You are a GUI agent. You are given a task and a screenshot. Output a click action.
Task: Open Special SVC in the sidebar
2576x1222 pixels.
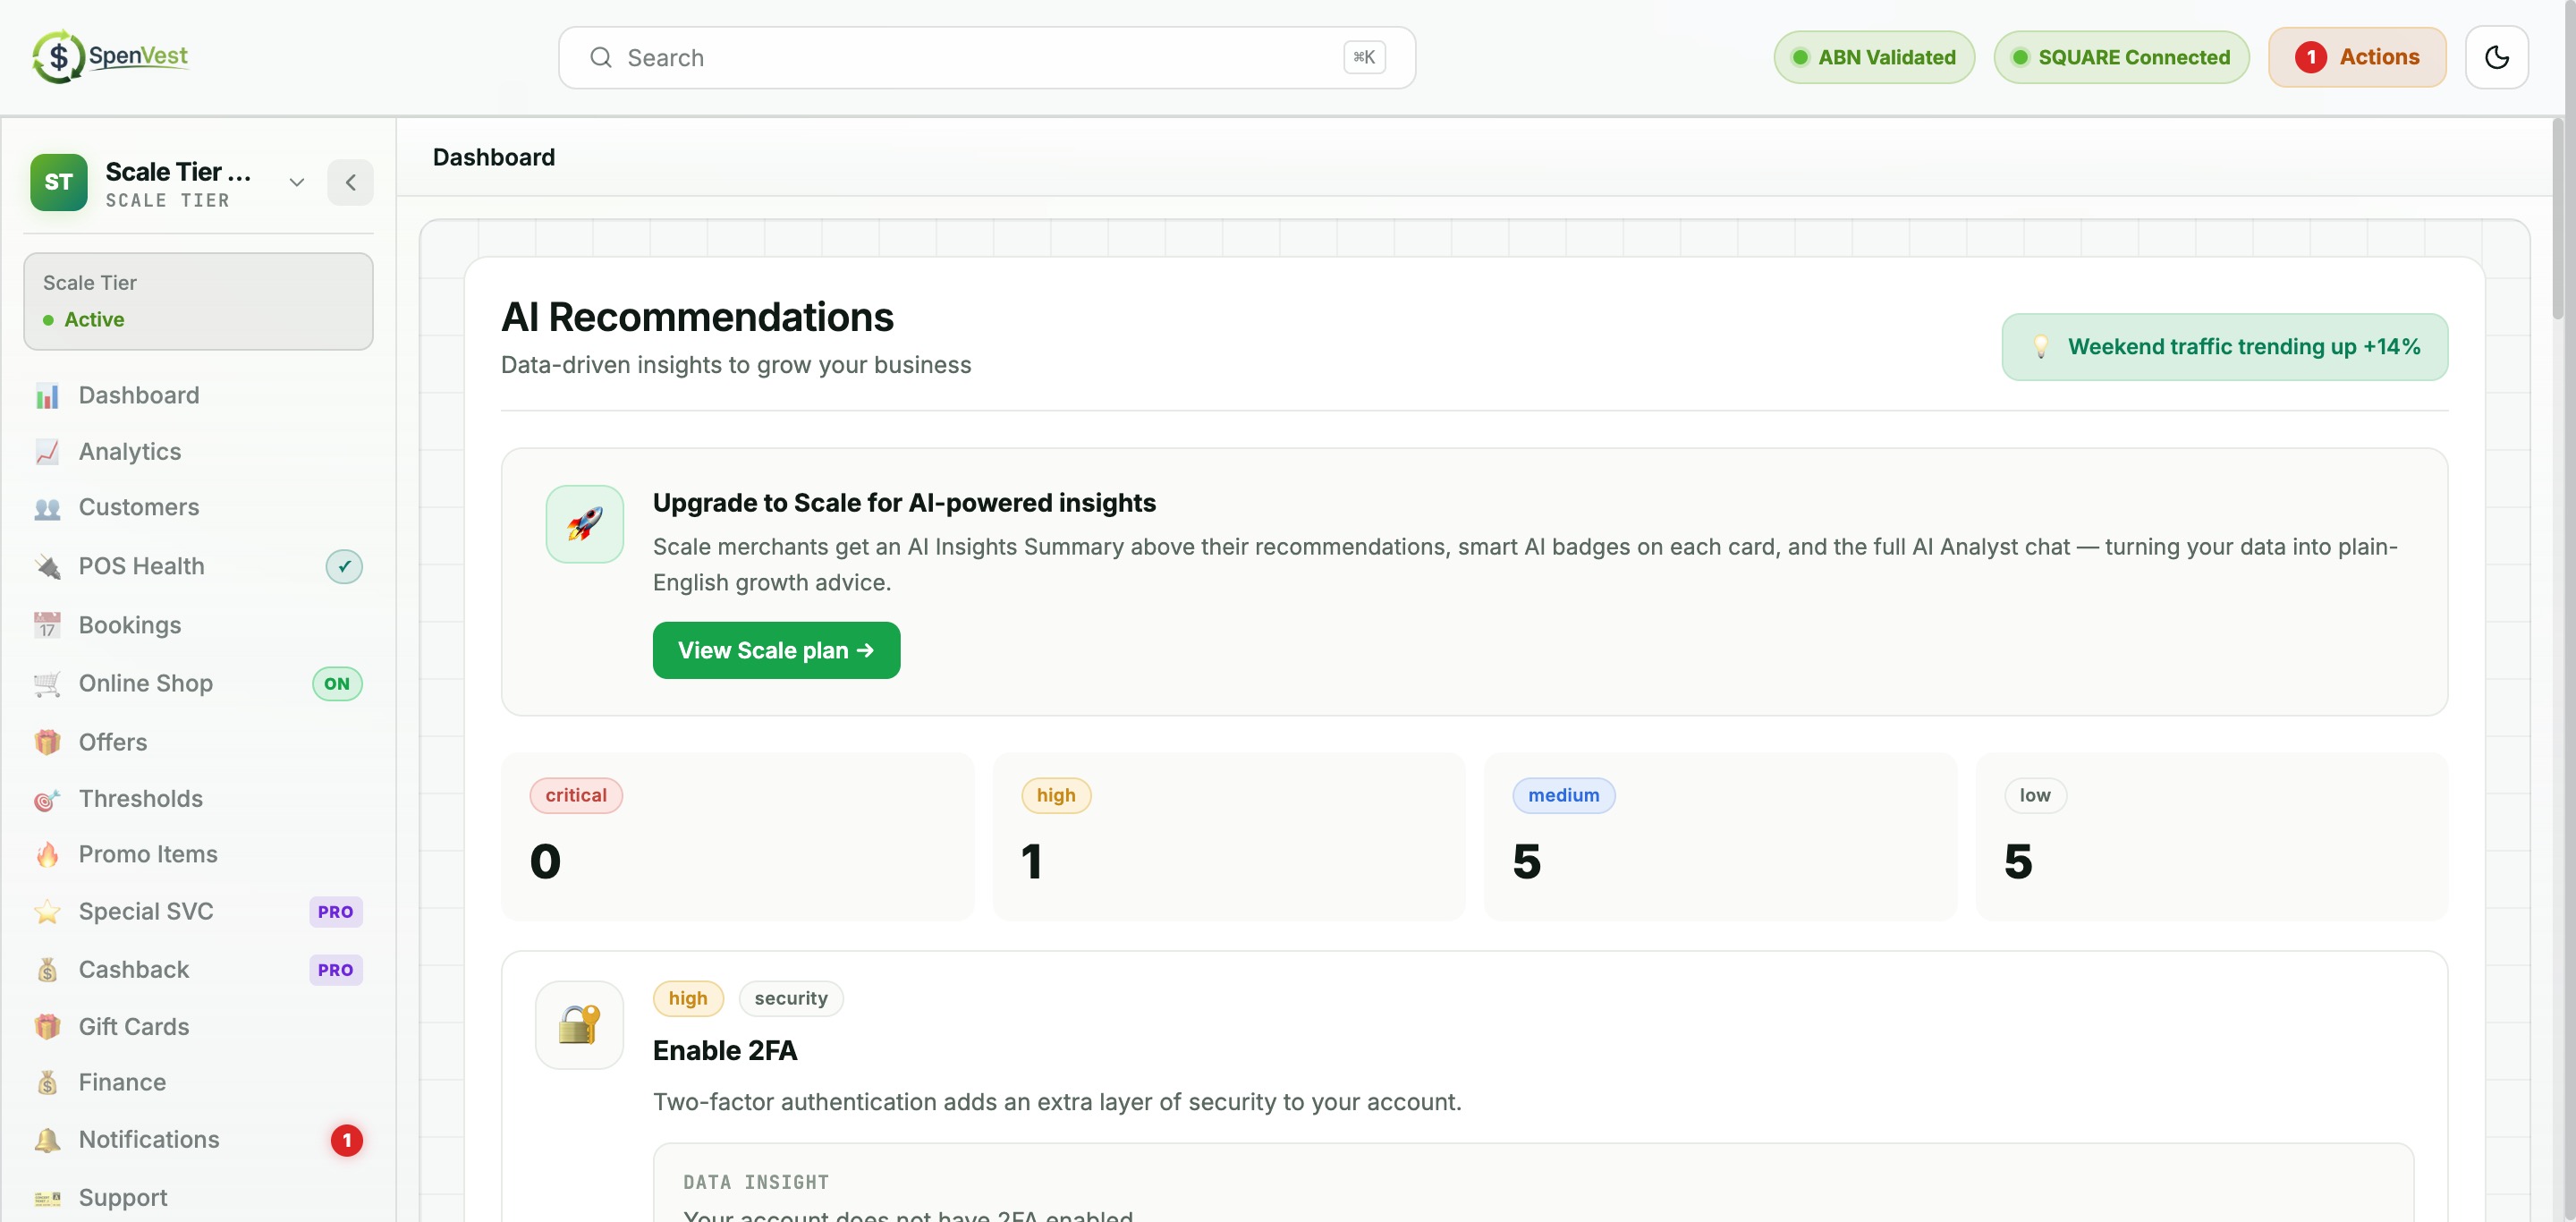198,912
